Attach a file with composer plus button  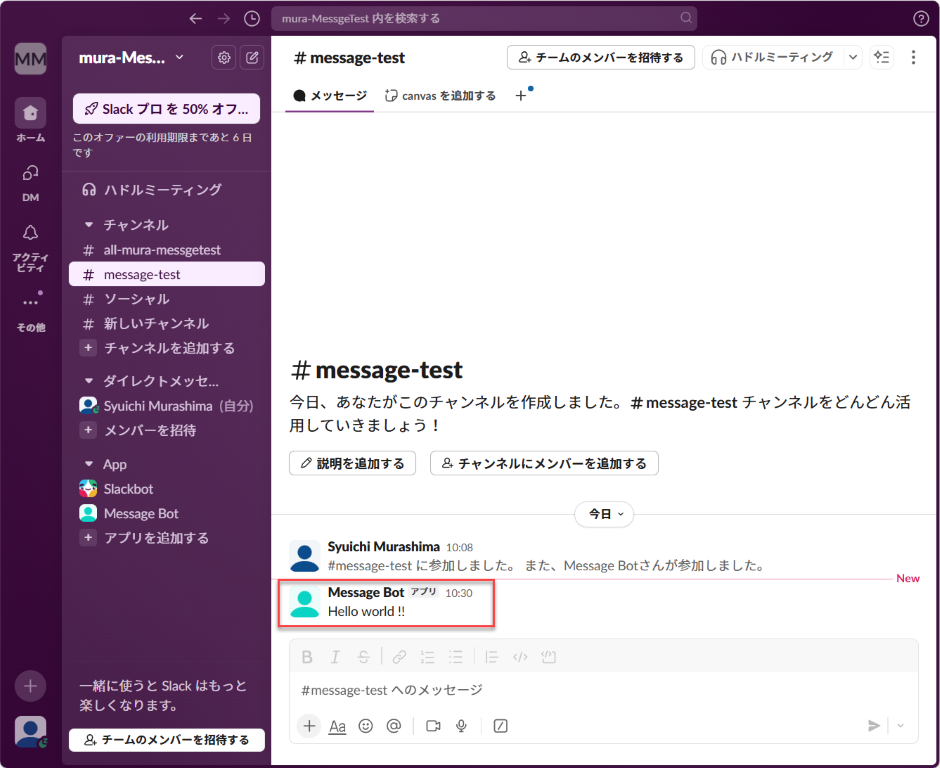pyautogui.click(x=309, y=726)
